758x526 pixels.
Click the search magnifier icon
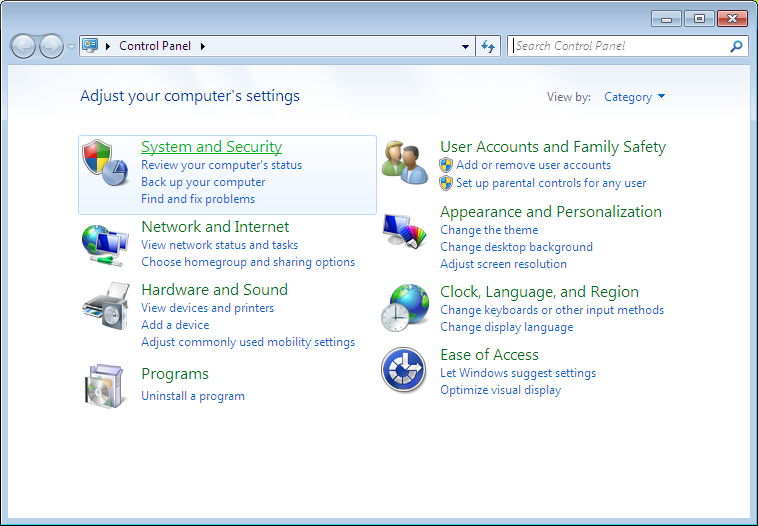tap(736, 46)
